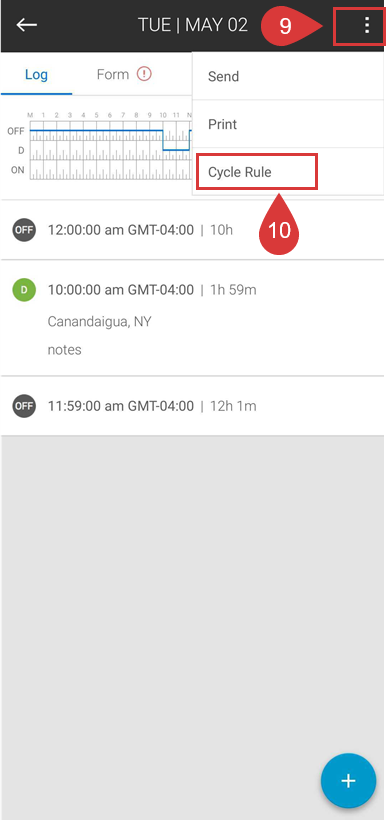This screenshot has height=820, width=386.
Task: Tap the notes text under driving entry
Action: (64, 350)
